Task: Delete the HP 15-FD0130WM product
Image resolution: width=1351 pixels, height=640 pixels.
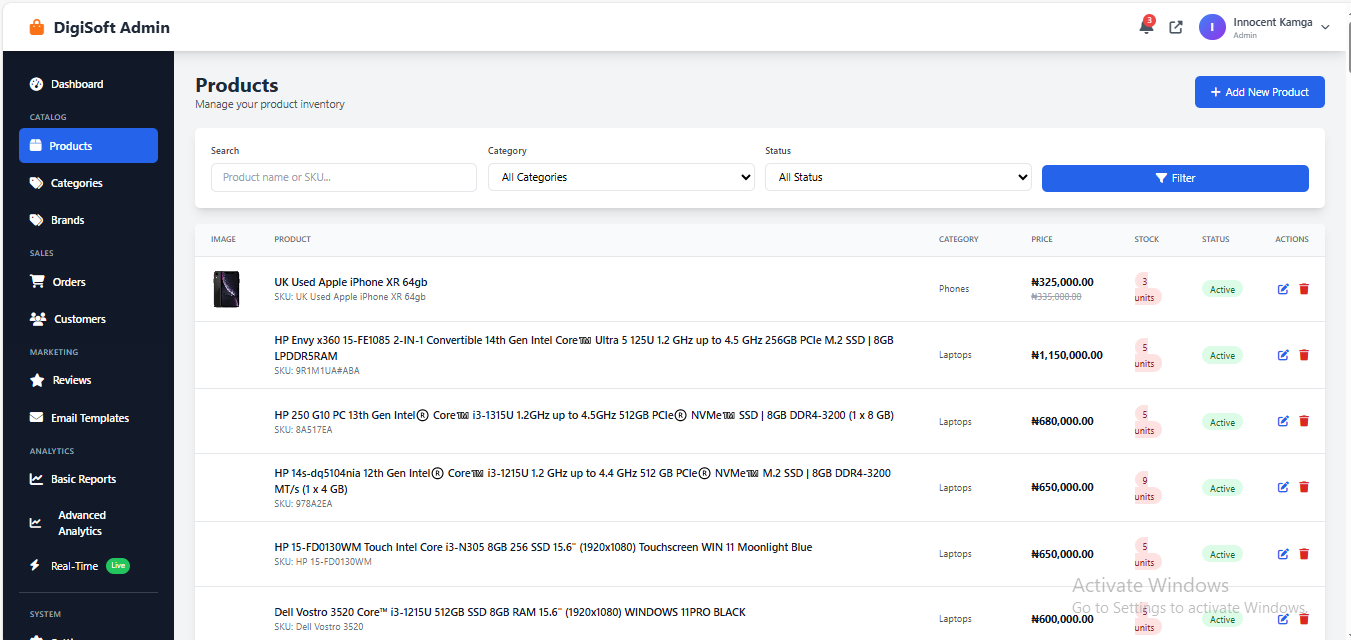Action: tap(1304, 554)
